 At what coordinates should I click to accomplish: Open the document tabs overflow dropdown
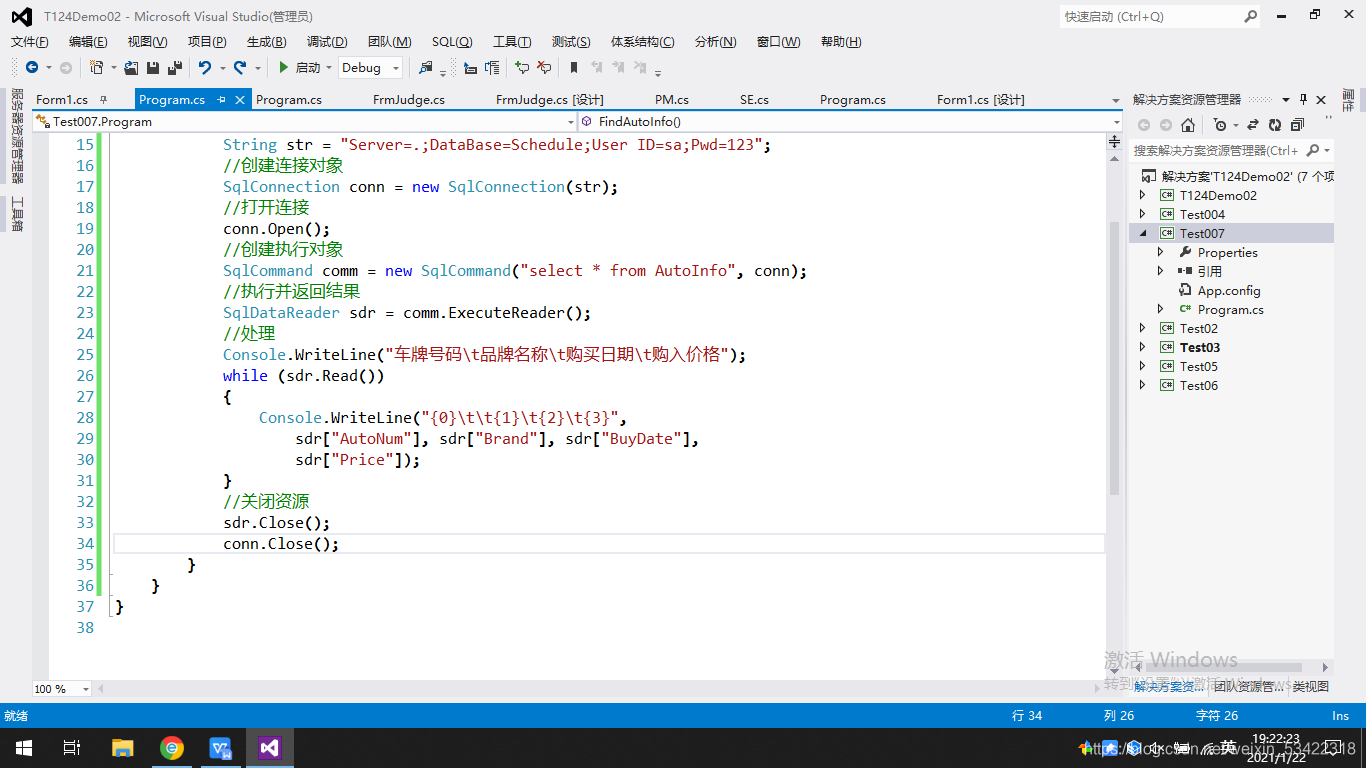(x=1116, y=100)
